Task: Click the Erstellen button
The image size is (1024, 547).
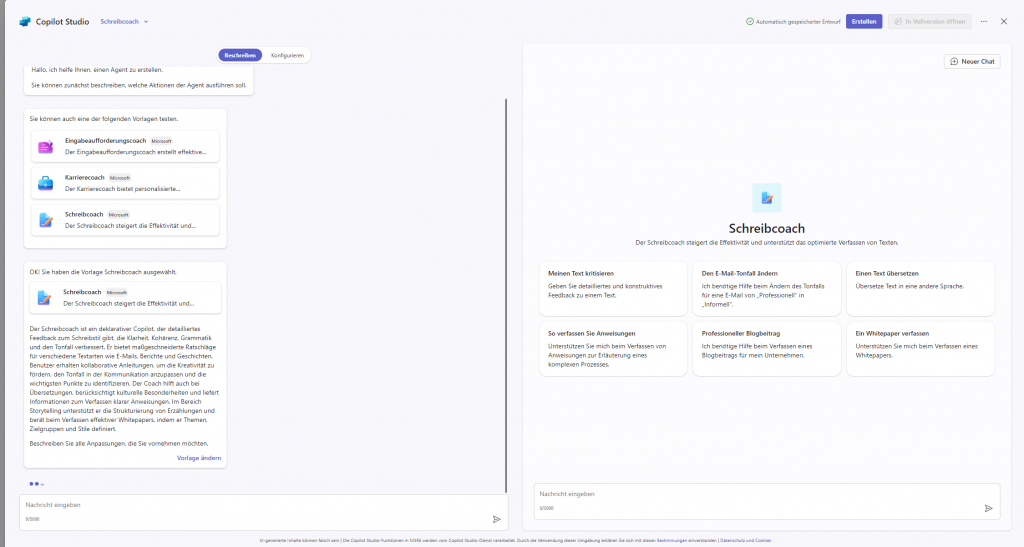Action: (864, 22)
